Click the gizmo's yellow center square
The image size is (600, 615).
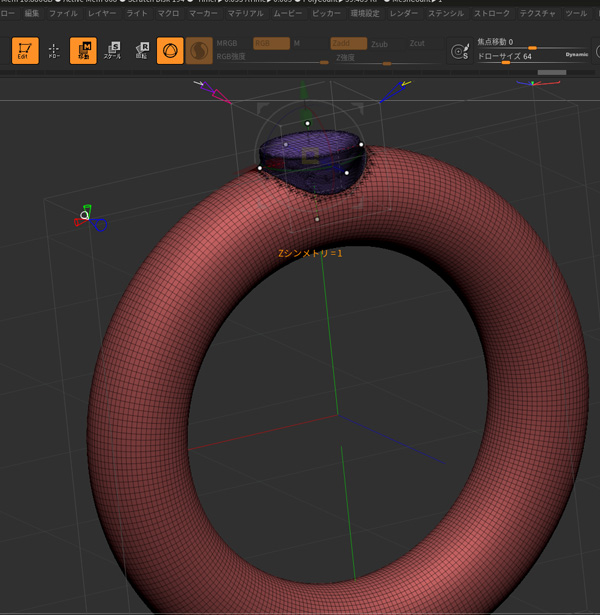point(310,156)
